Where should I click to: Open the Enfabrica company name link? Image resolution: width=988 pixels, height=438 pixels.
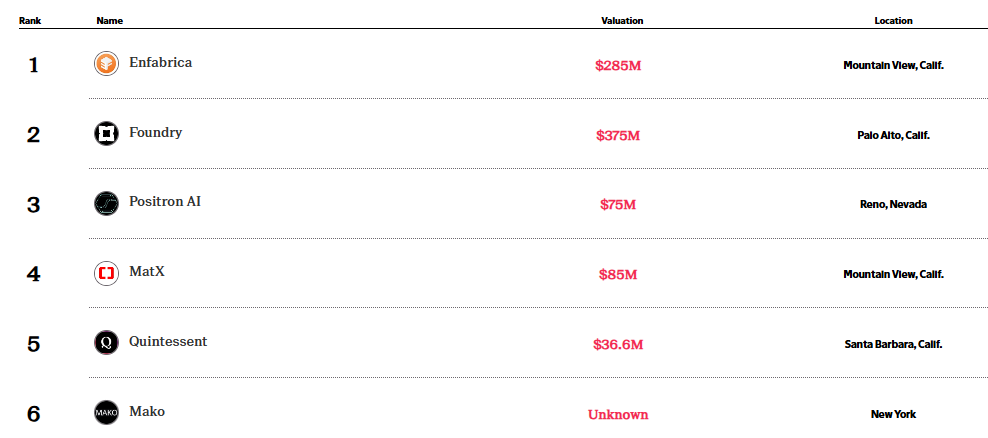coord(160,63)
